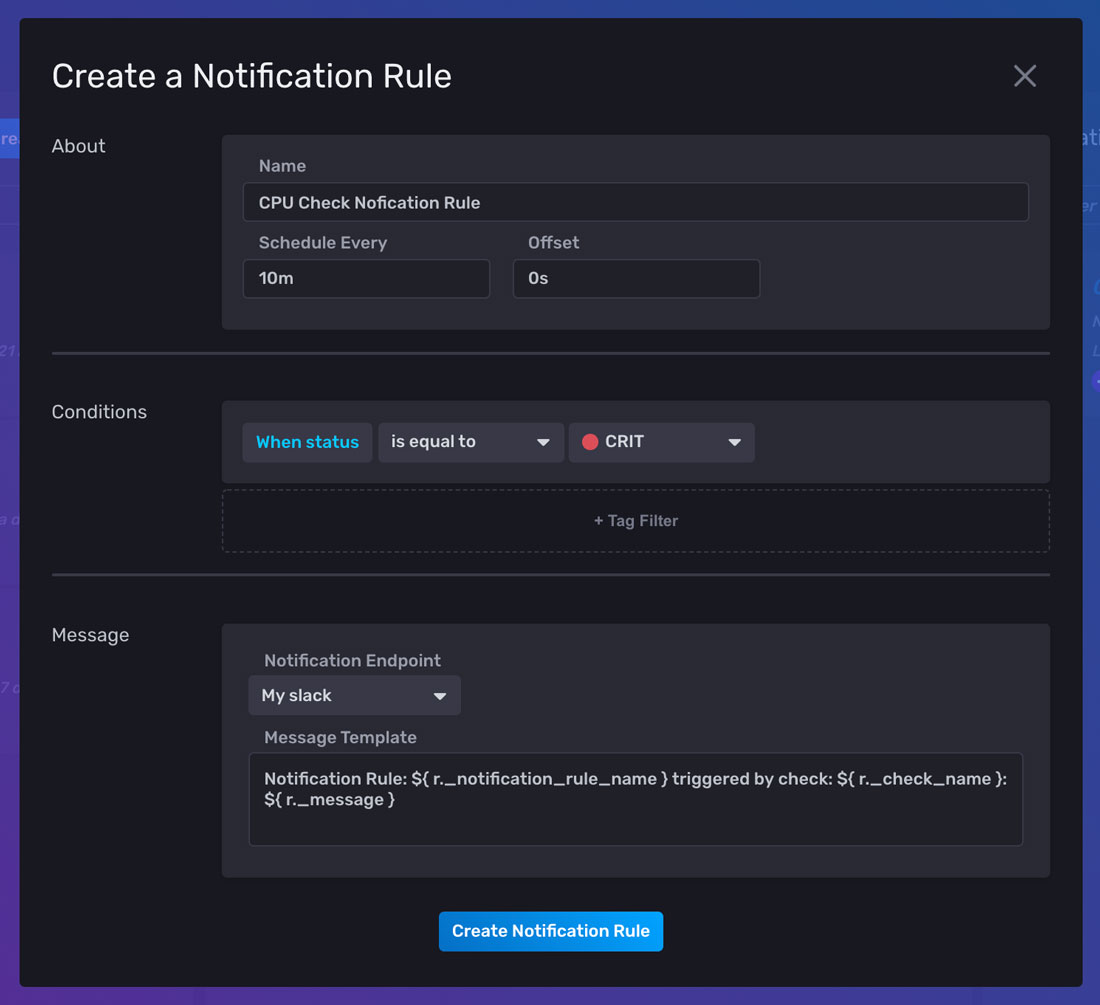Click the Offset input showing 0s
1100x1005 pixels.
coord(637,278)
